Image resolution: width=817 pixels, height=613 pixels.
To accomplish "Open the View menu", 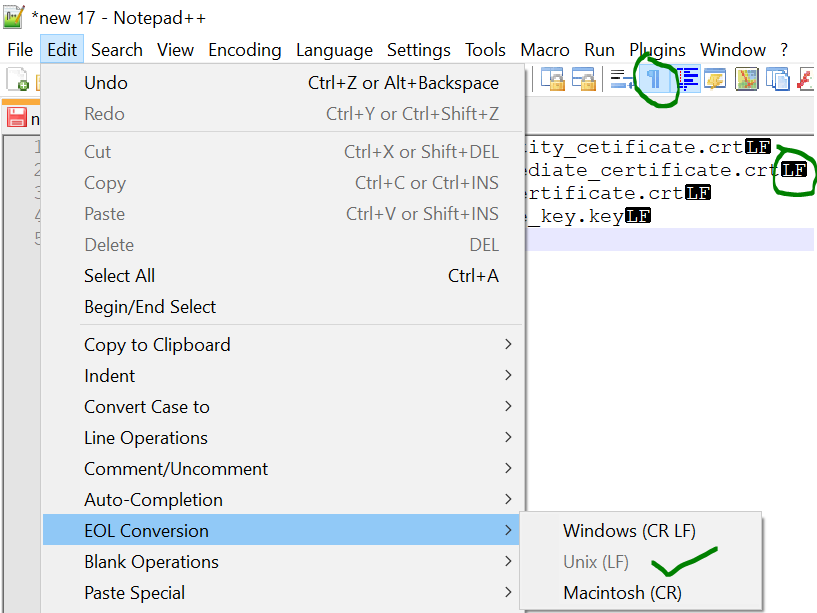I will (x=176, y=50).
